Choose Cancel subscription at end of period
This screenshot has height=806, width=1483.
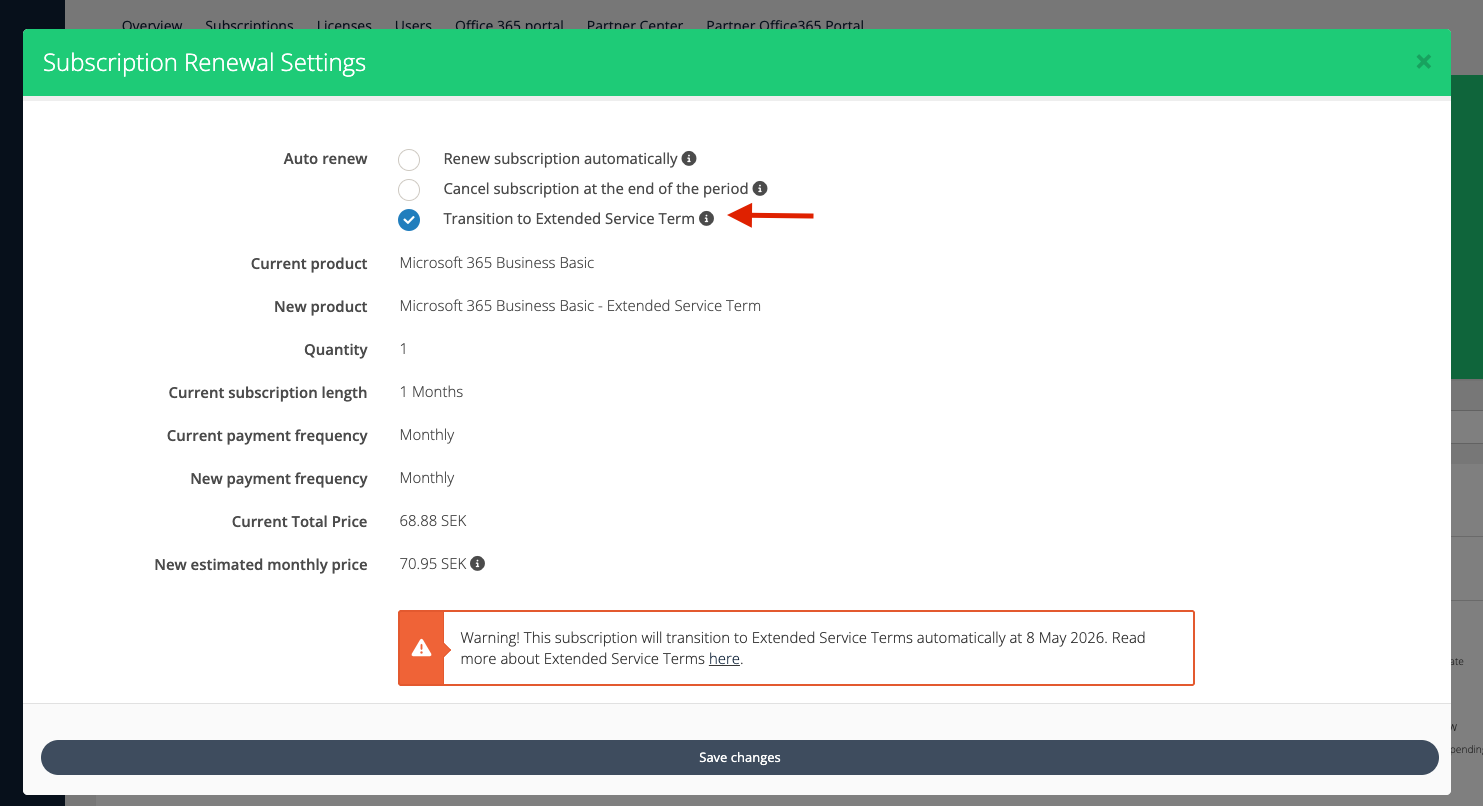[409, 190]
